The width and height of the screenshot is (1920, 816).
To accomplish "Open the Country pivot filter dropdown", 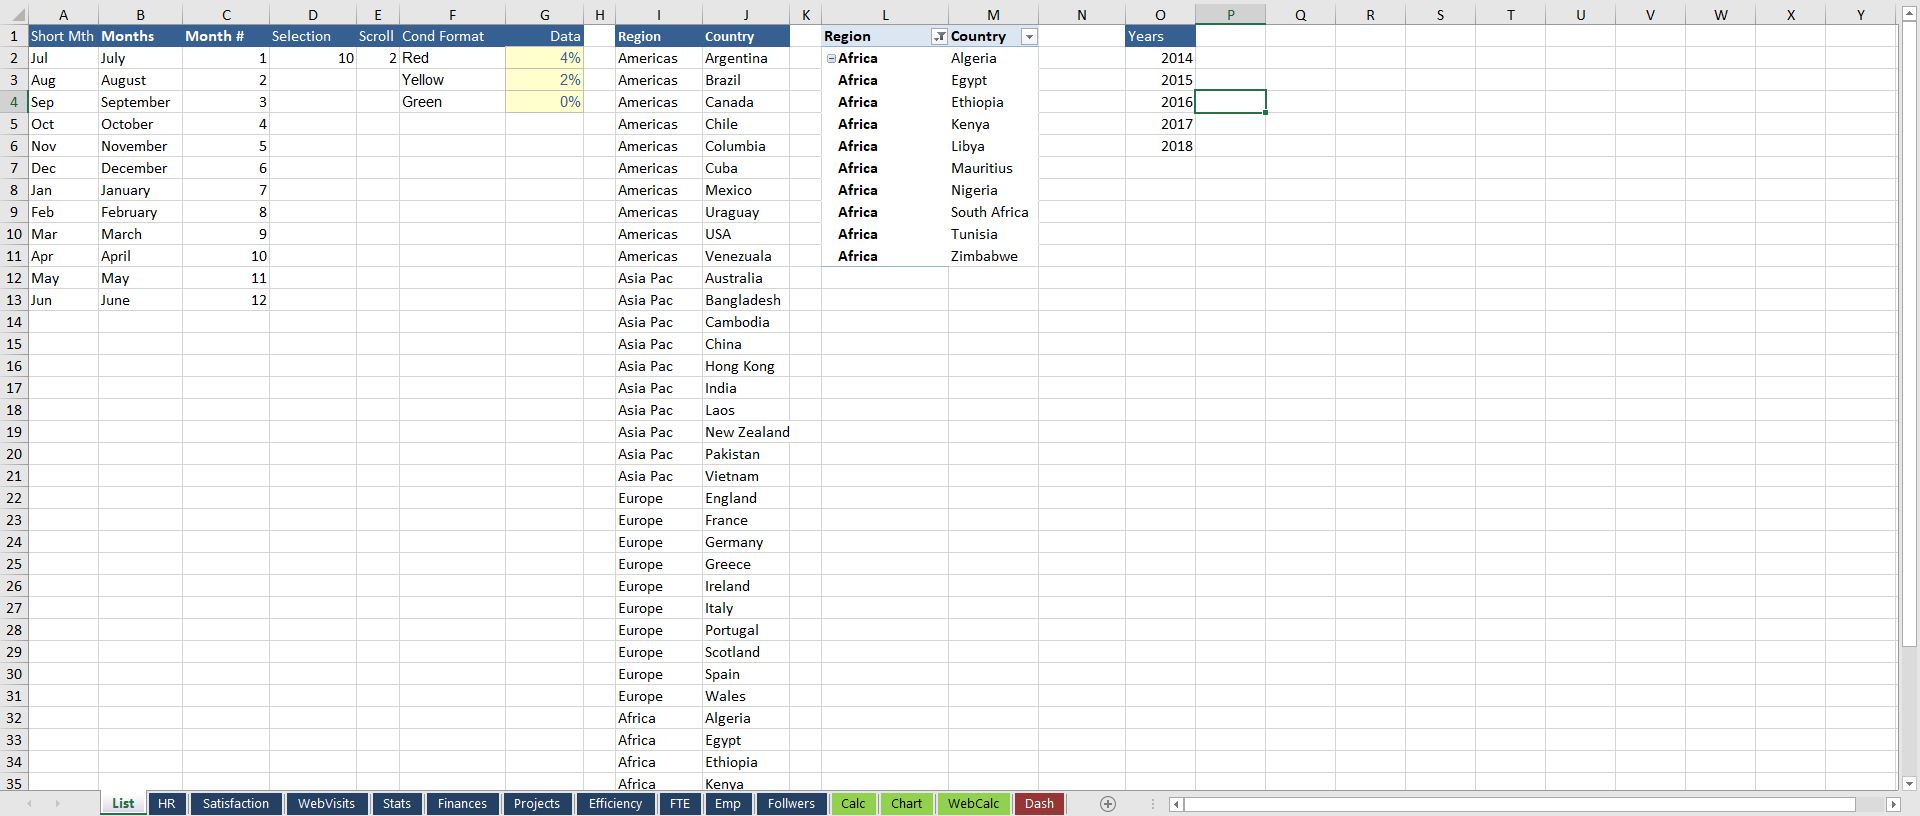I will point(1028,37).
